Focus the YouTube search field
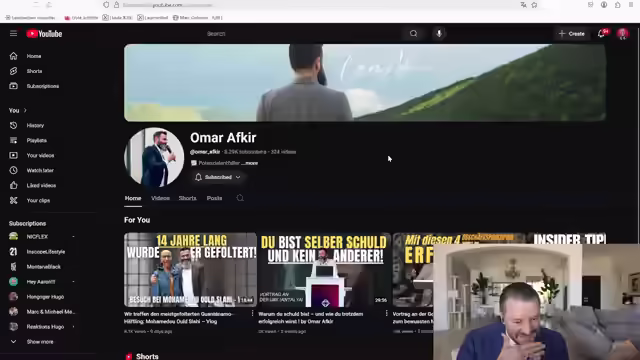The height and width of the screenshot is (360, 640). pos(303,33)
